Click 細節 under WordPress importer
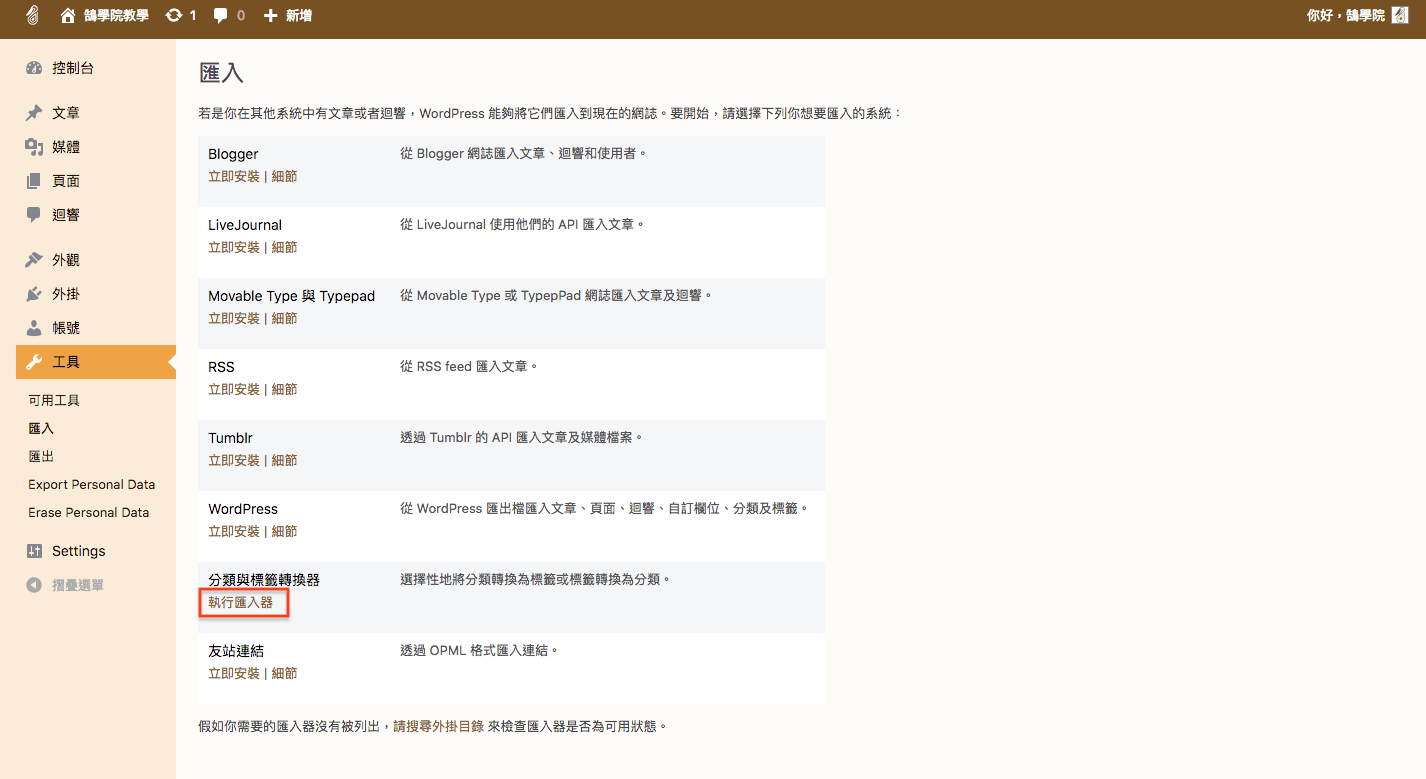The image size is (1426, 779). [284, 531]
